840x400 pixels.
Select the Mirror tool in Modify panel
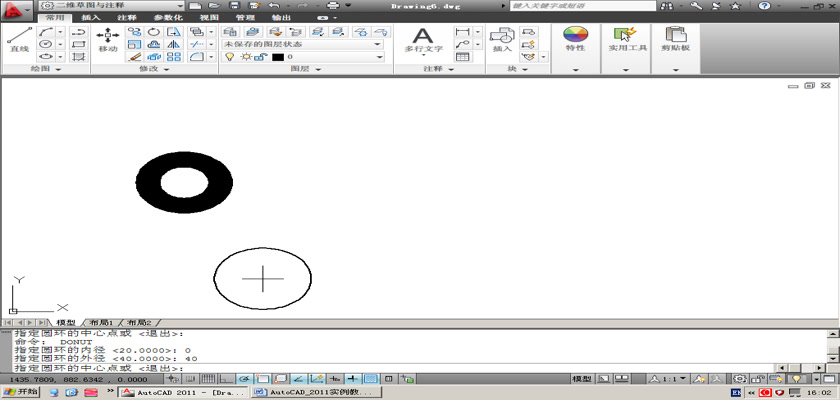pos(174,44)
